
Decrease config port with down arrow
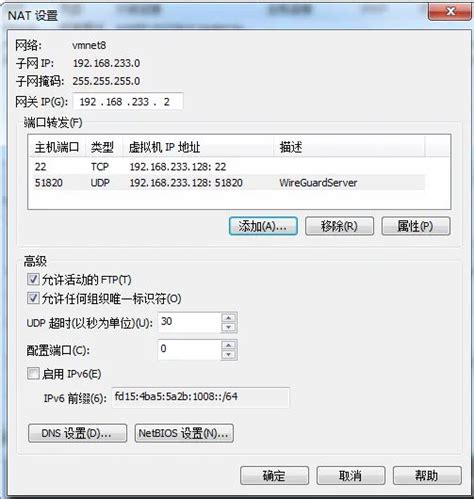click(229, 355)
